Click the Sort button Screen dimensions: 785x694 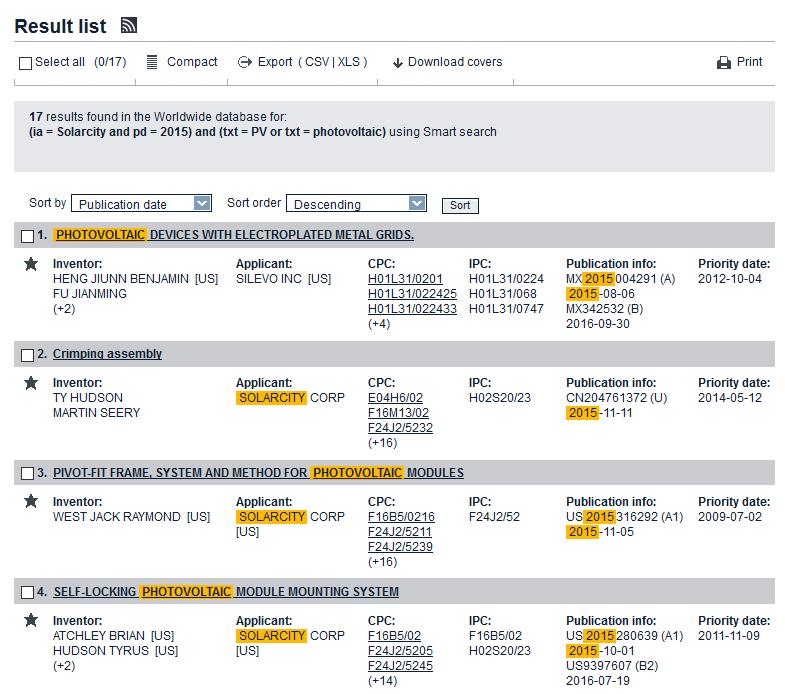(460, 205)
